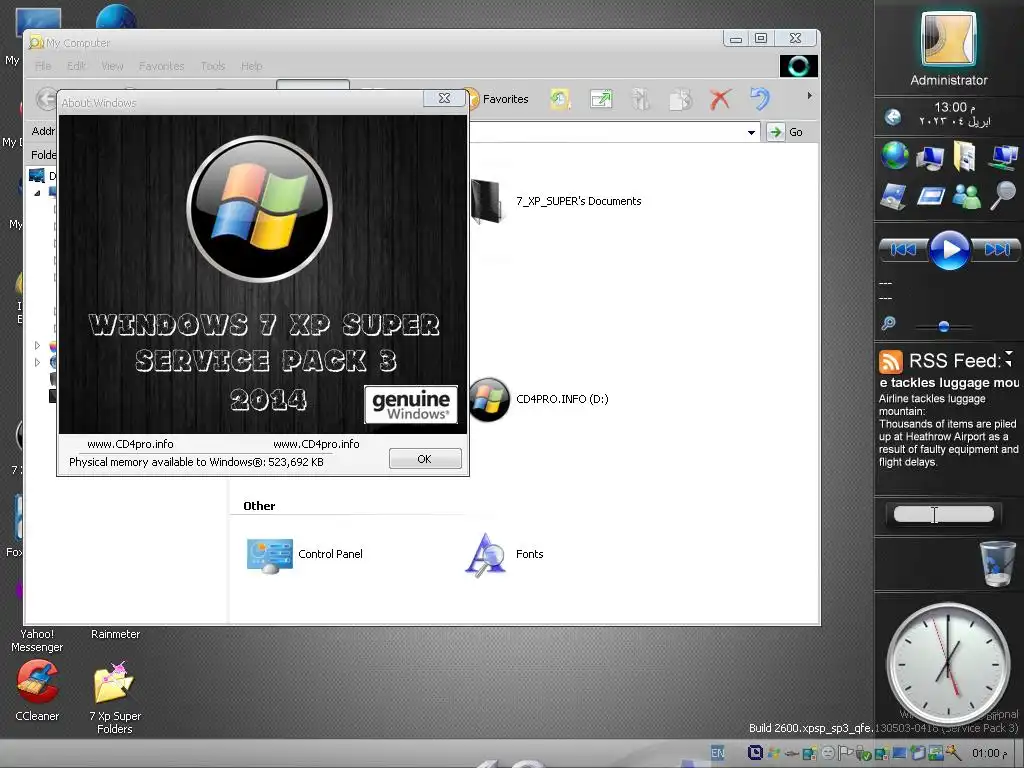
Task: Expand the toolbar overflow arrow
Action: coord(809,96)
